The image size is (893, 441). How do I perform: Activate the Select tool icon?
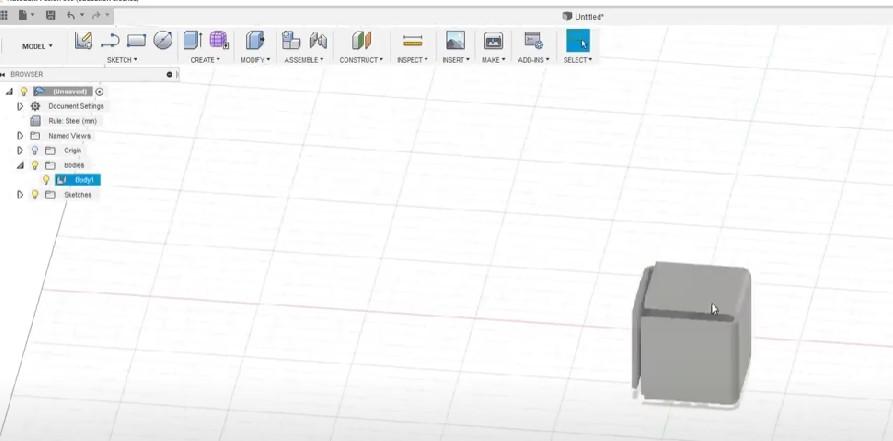pos(577,40)
